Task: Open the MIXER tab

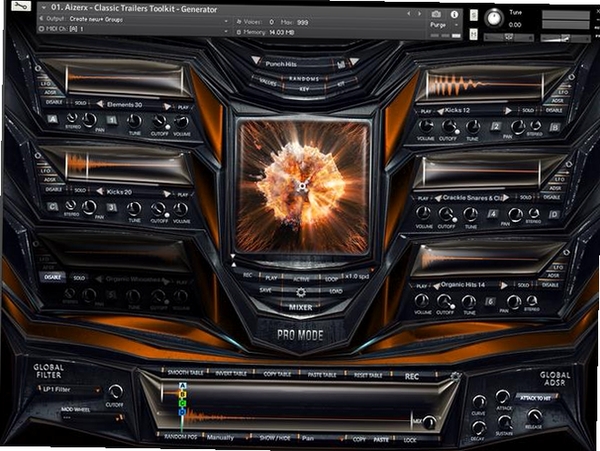Action: tap(300, 307)
